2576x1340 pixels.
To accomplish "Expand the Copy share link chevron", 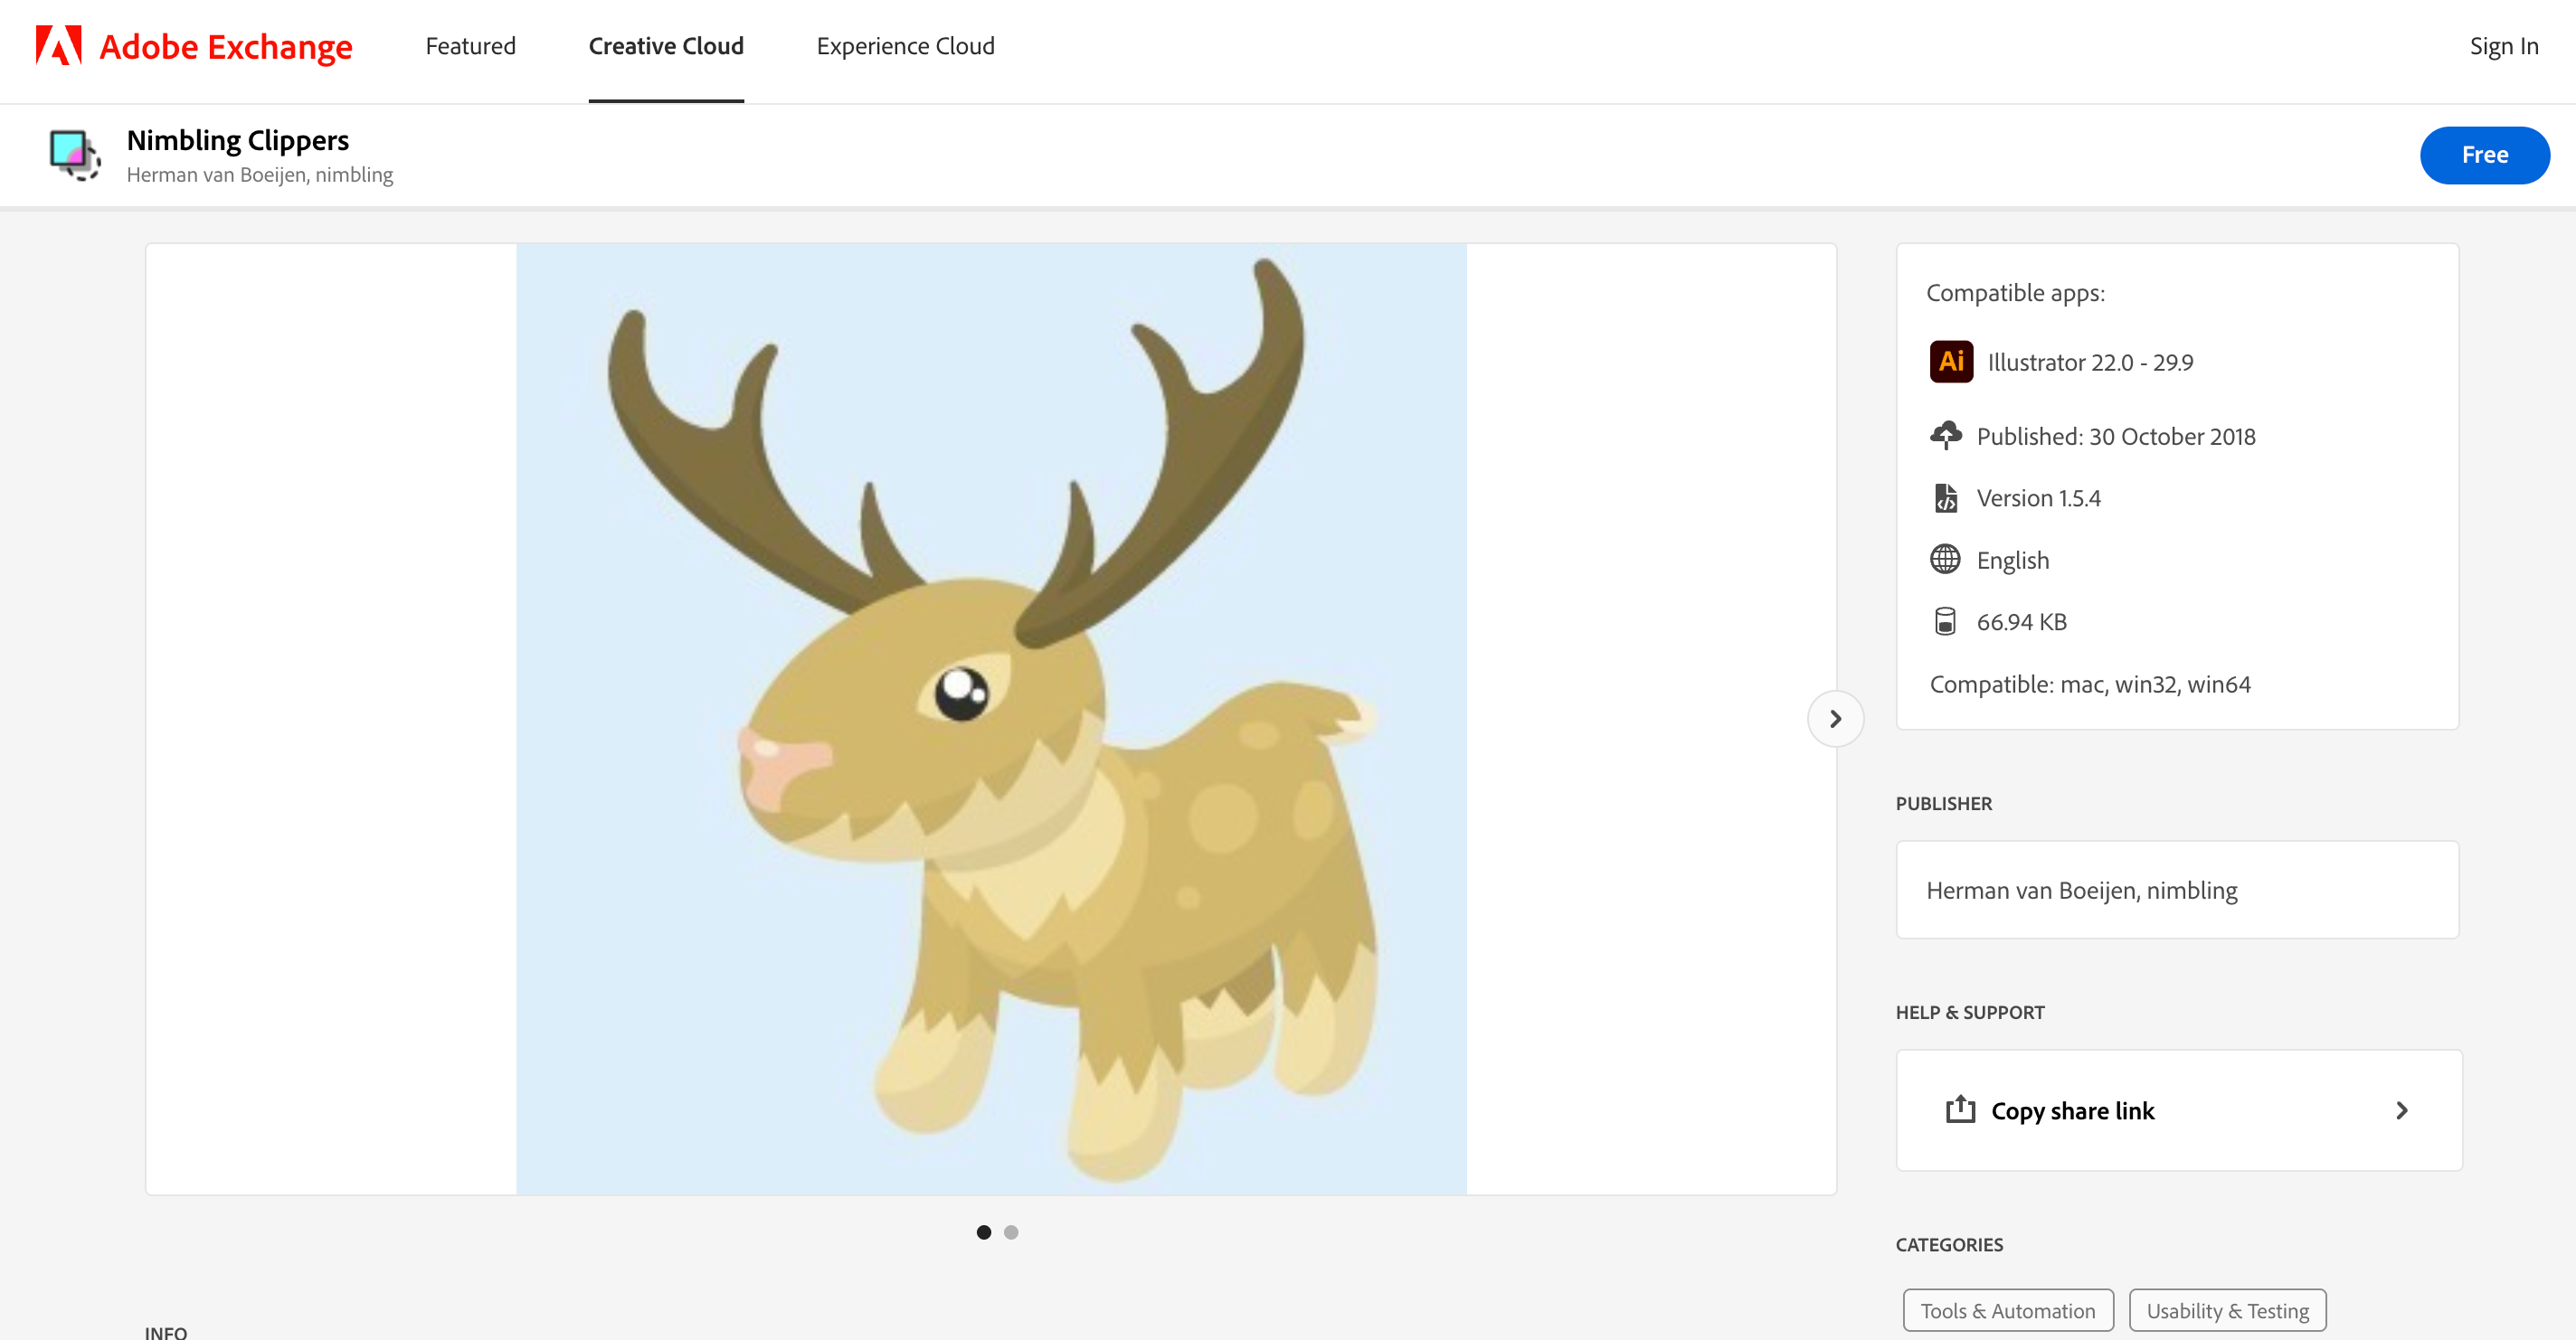I will (2401, 1110).
